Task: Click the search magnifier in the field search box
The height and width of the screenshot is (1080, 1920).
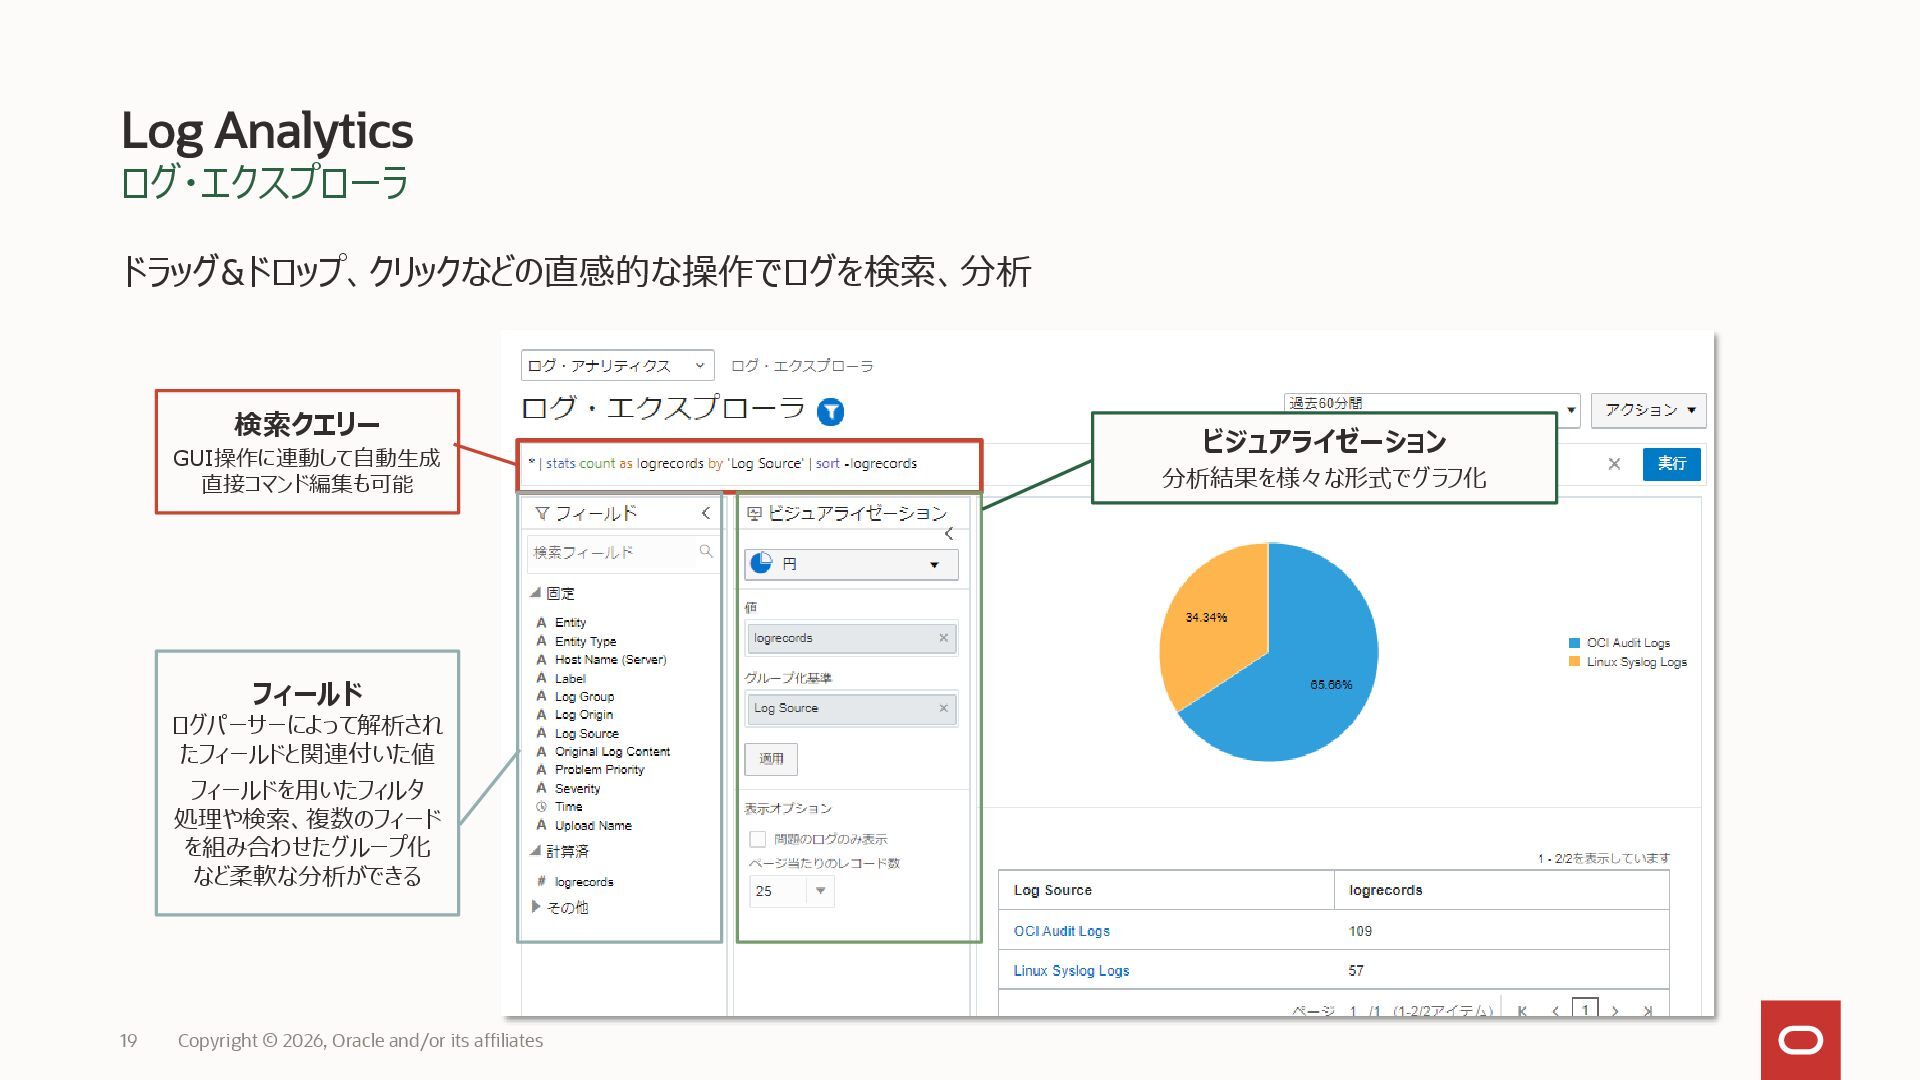Action: pyautogui.click(x=706, y=551)
